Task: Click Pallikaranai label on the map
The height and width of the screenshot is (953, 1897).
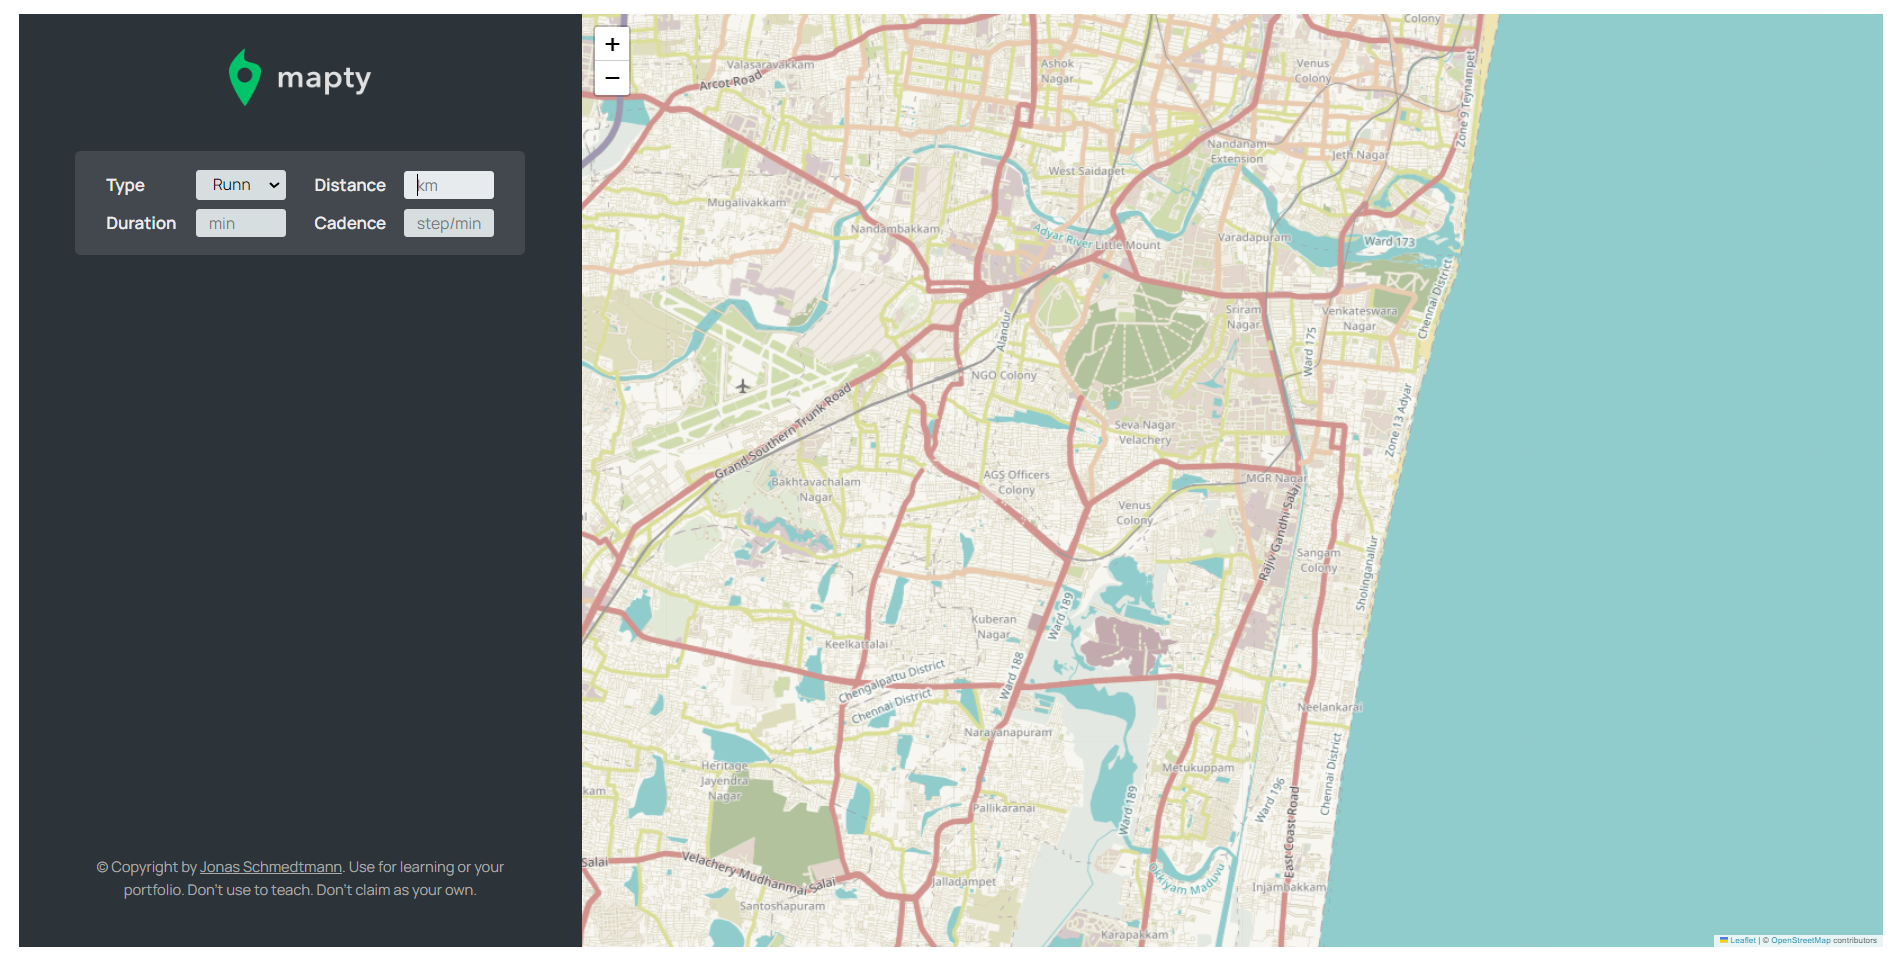Action: pos(1004,808)
